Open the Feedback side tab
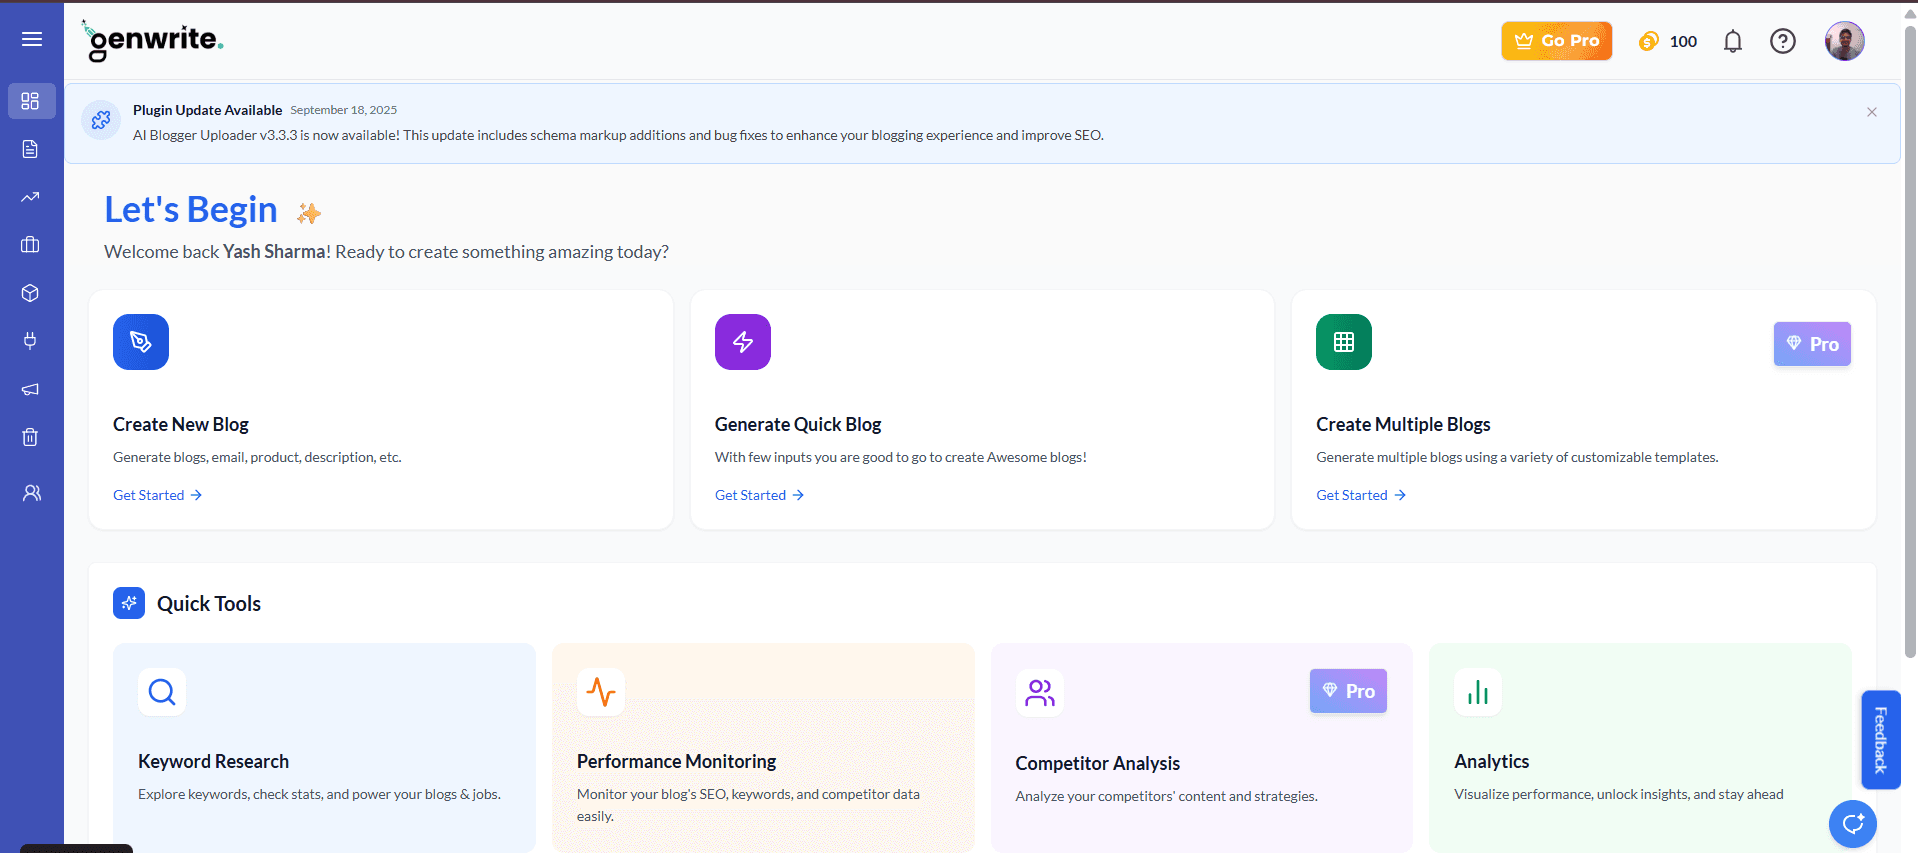 (x=1880, y=740)
